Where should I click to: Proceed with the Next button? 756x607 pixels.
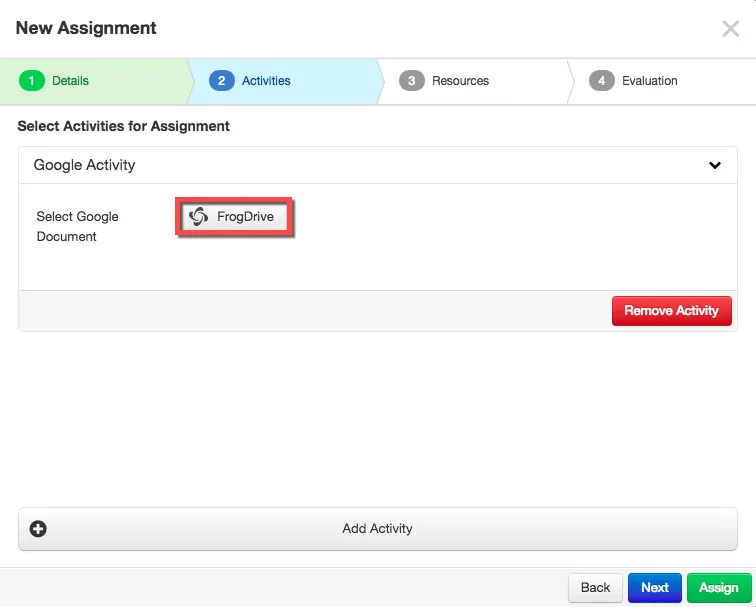click(655, 587)
